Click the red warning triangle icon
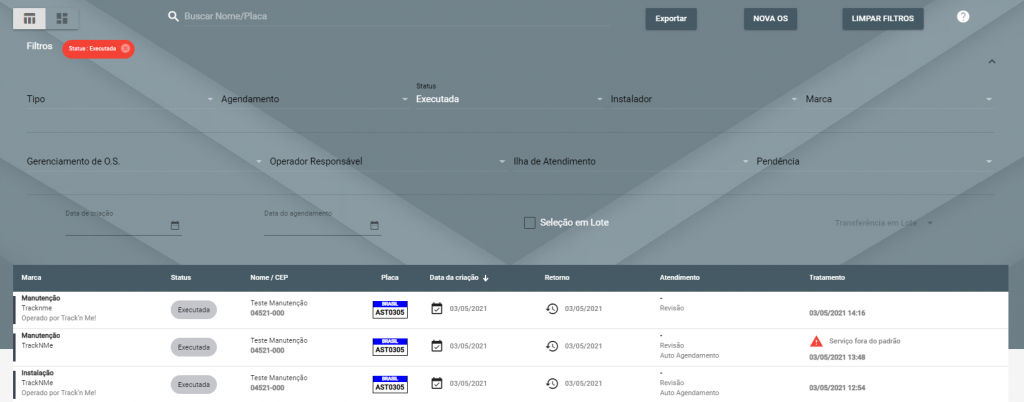1024x402 pixels. 816,341
